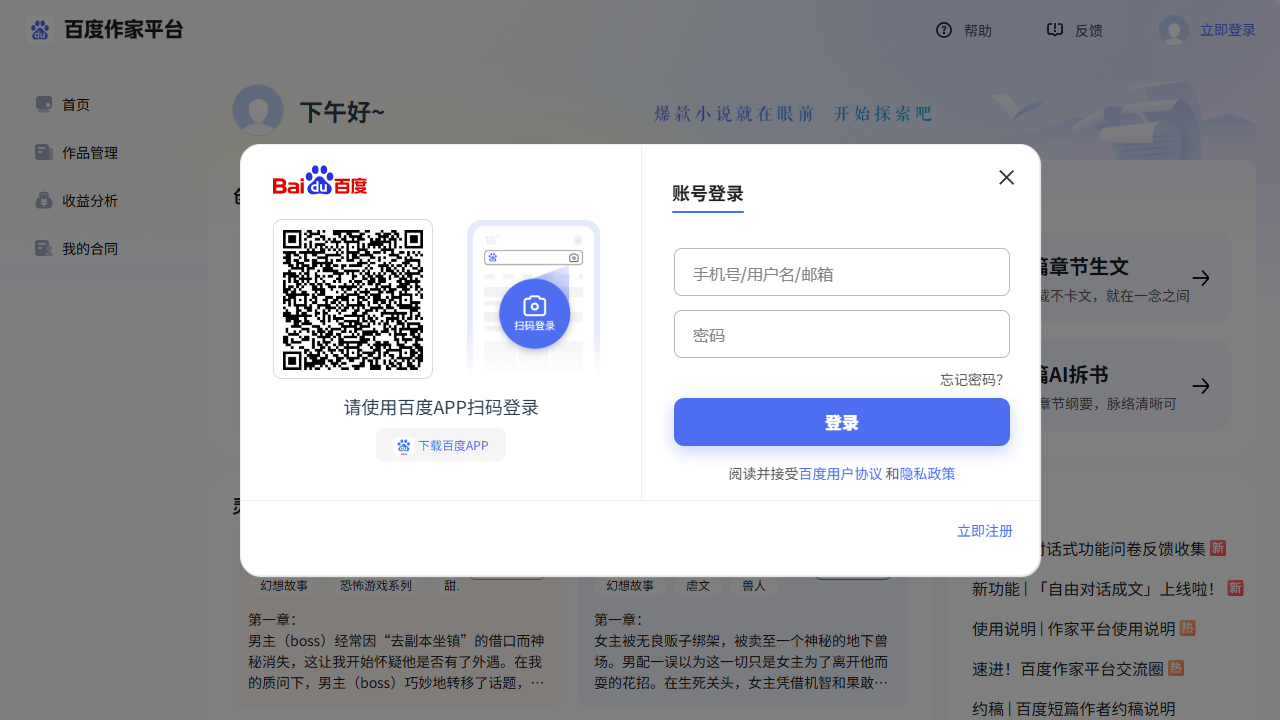Image resolution: width=1280 pixels, height=720 pixels.
Task: Focus the phone/username/email input field
Action: coord(841,273)
